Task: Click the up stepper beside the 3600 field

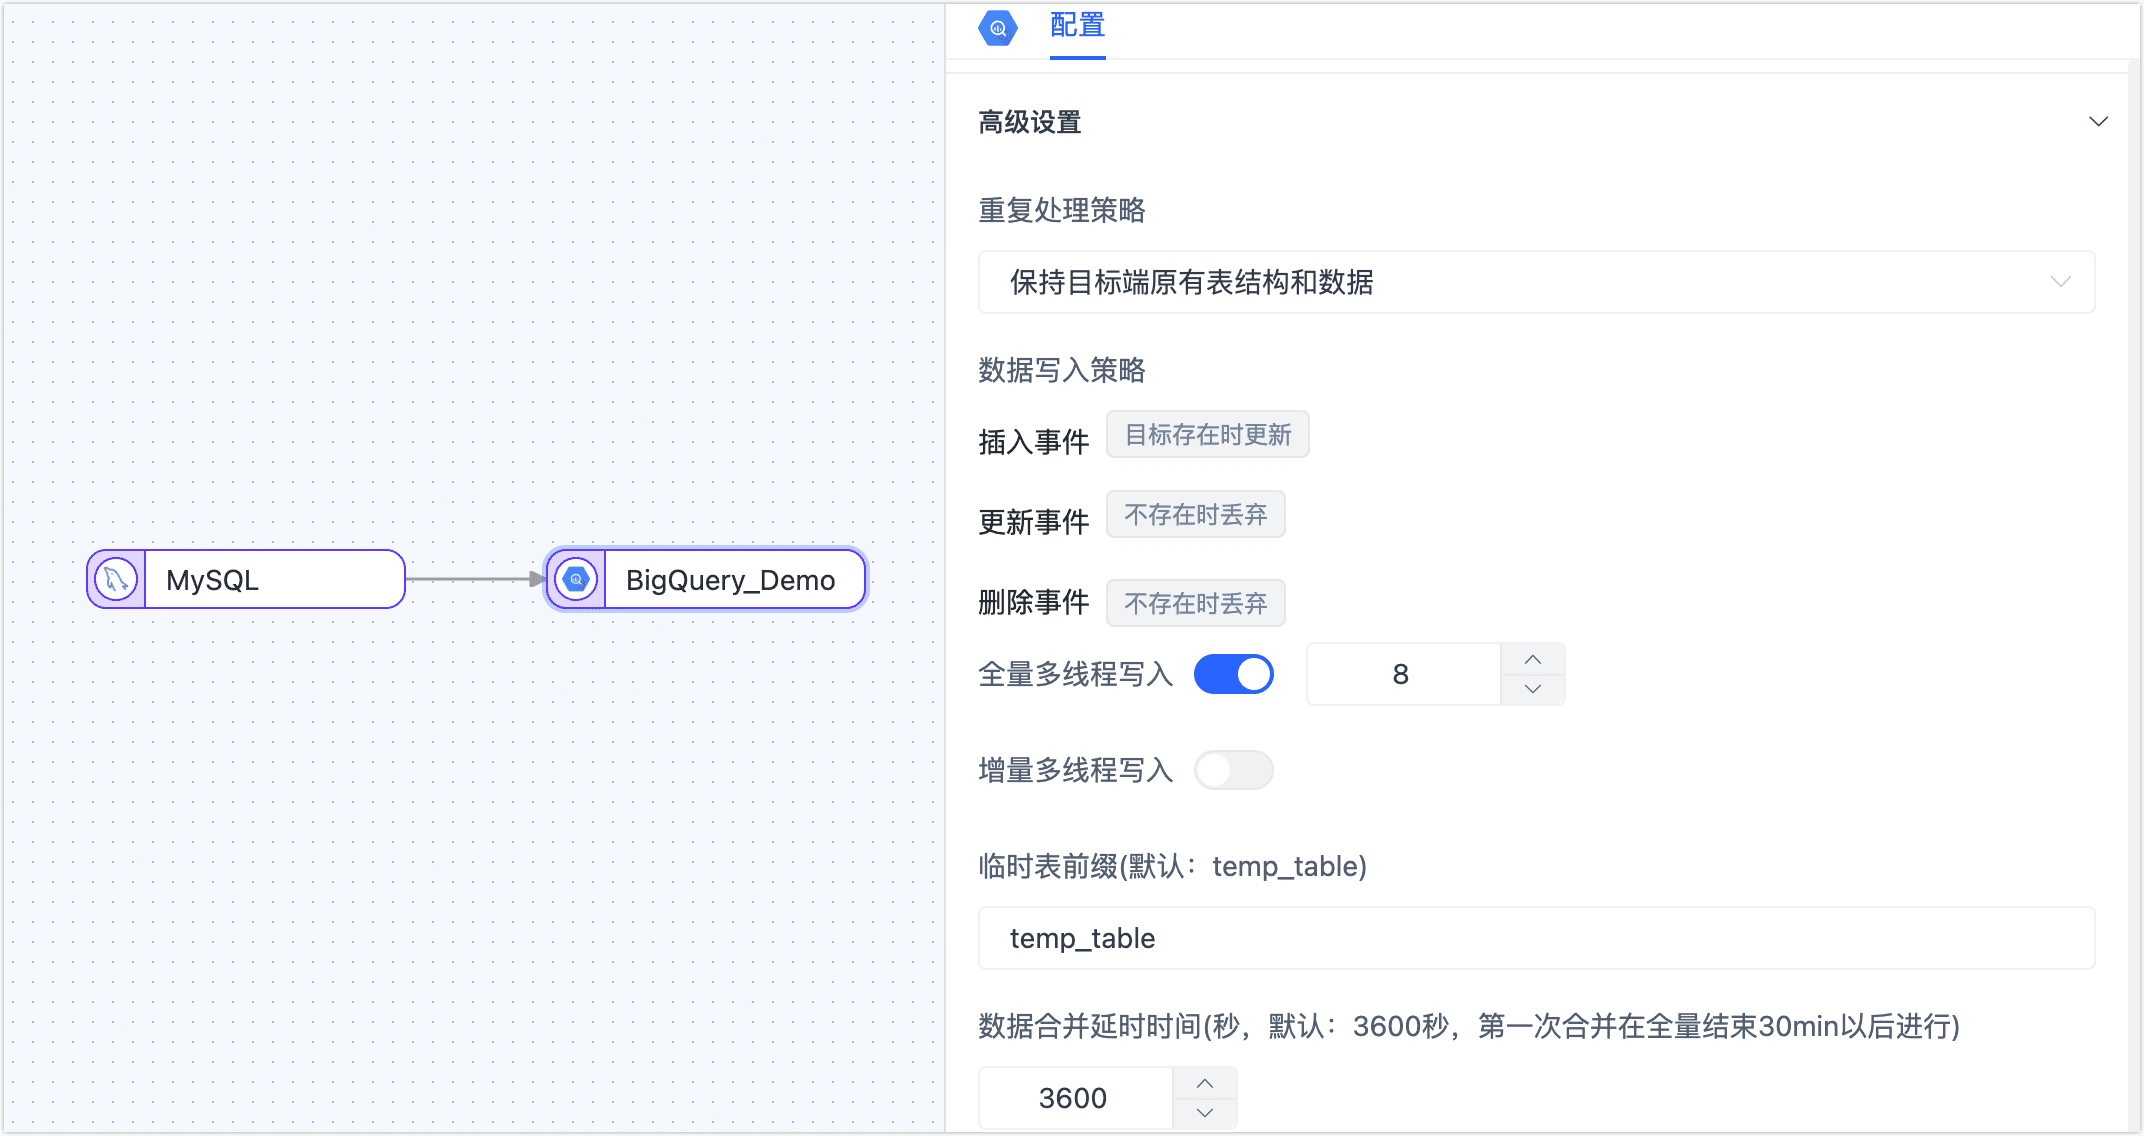Action: point(1204,1084)
